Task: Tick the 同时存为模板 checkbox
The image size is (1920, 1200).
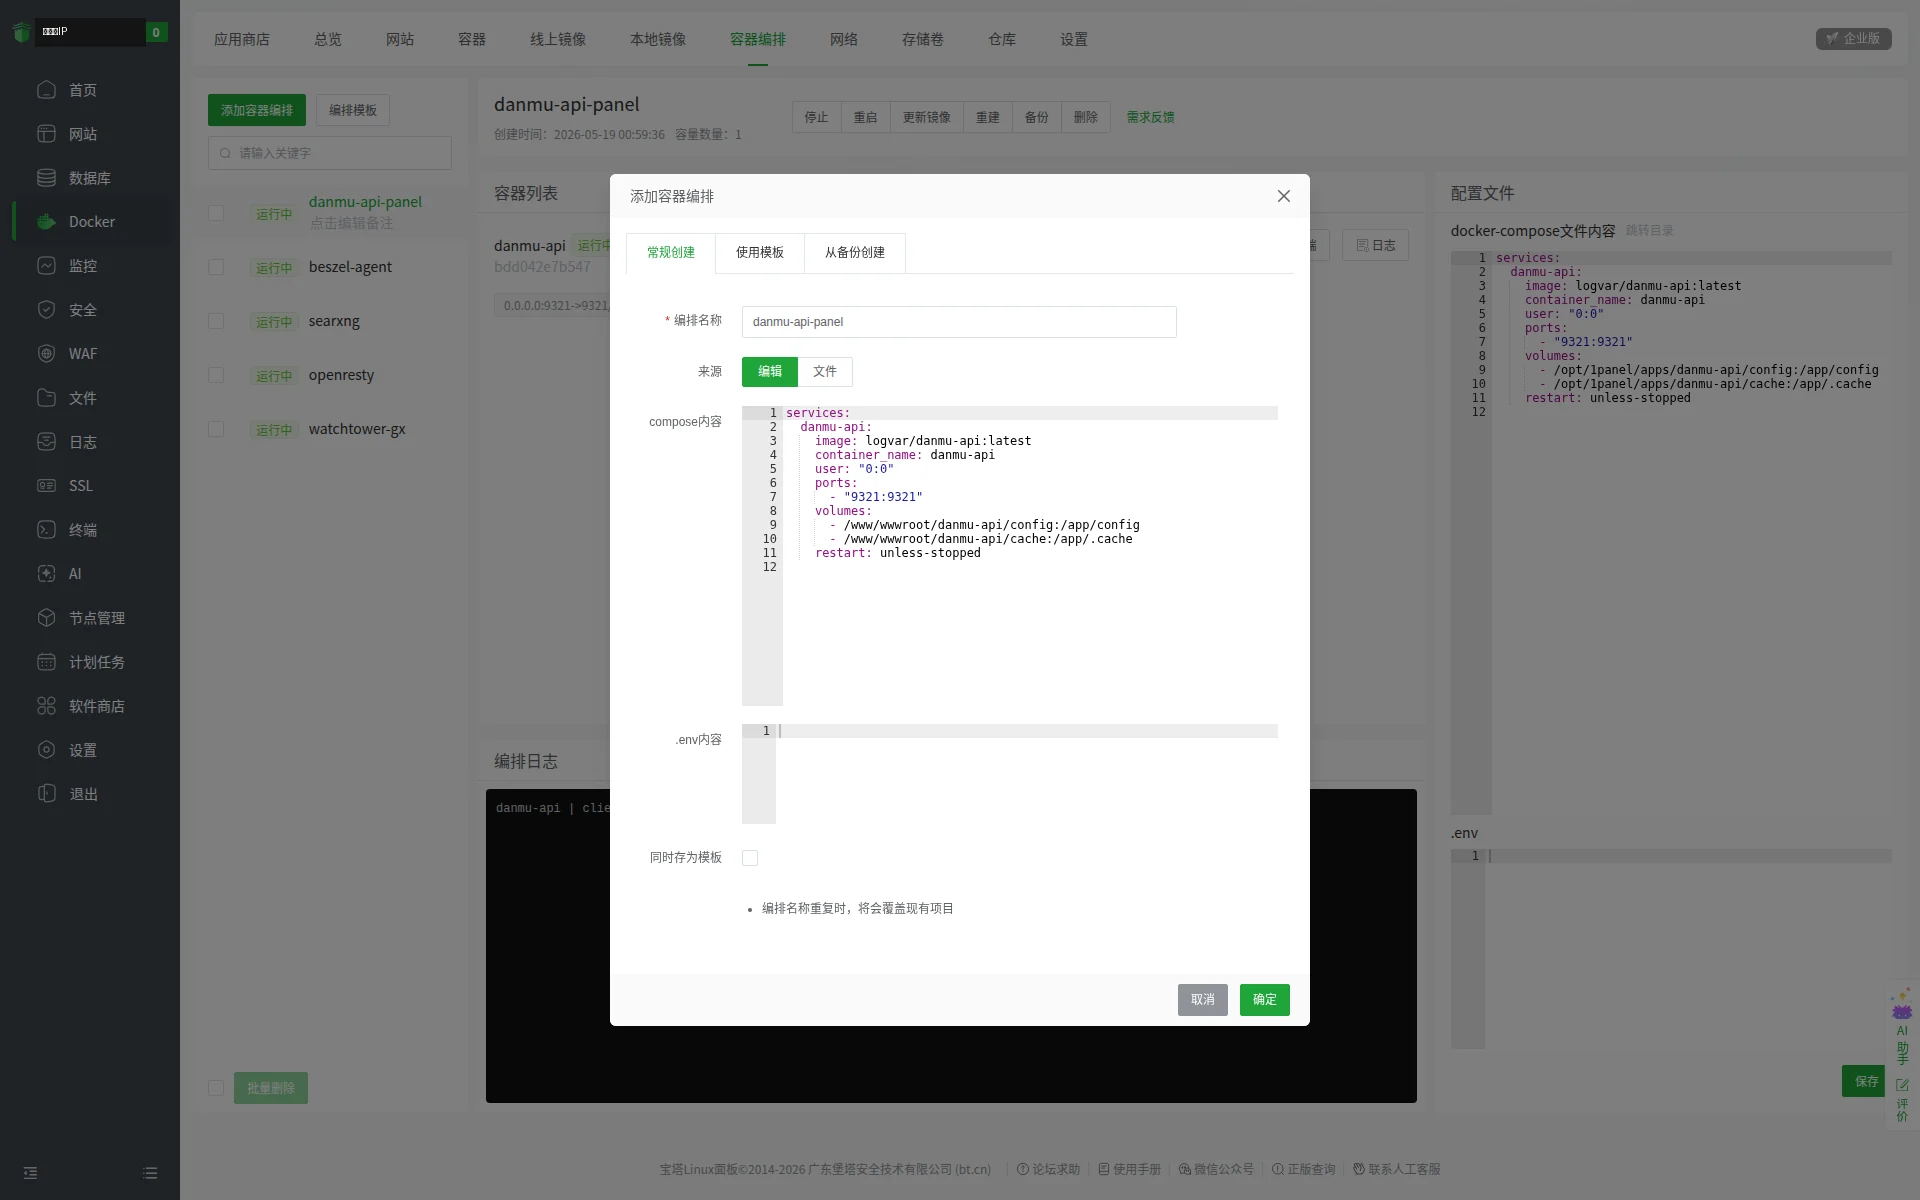Action: (x=750, y=858)
